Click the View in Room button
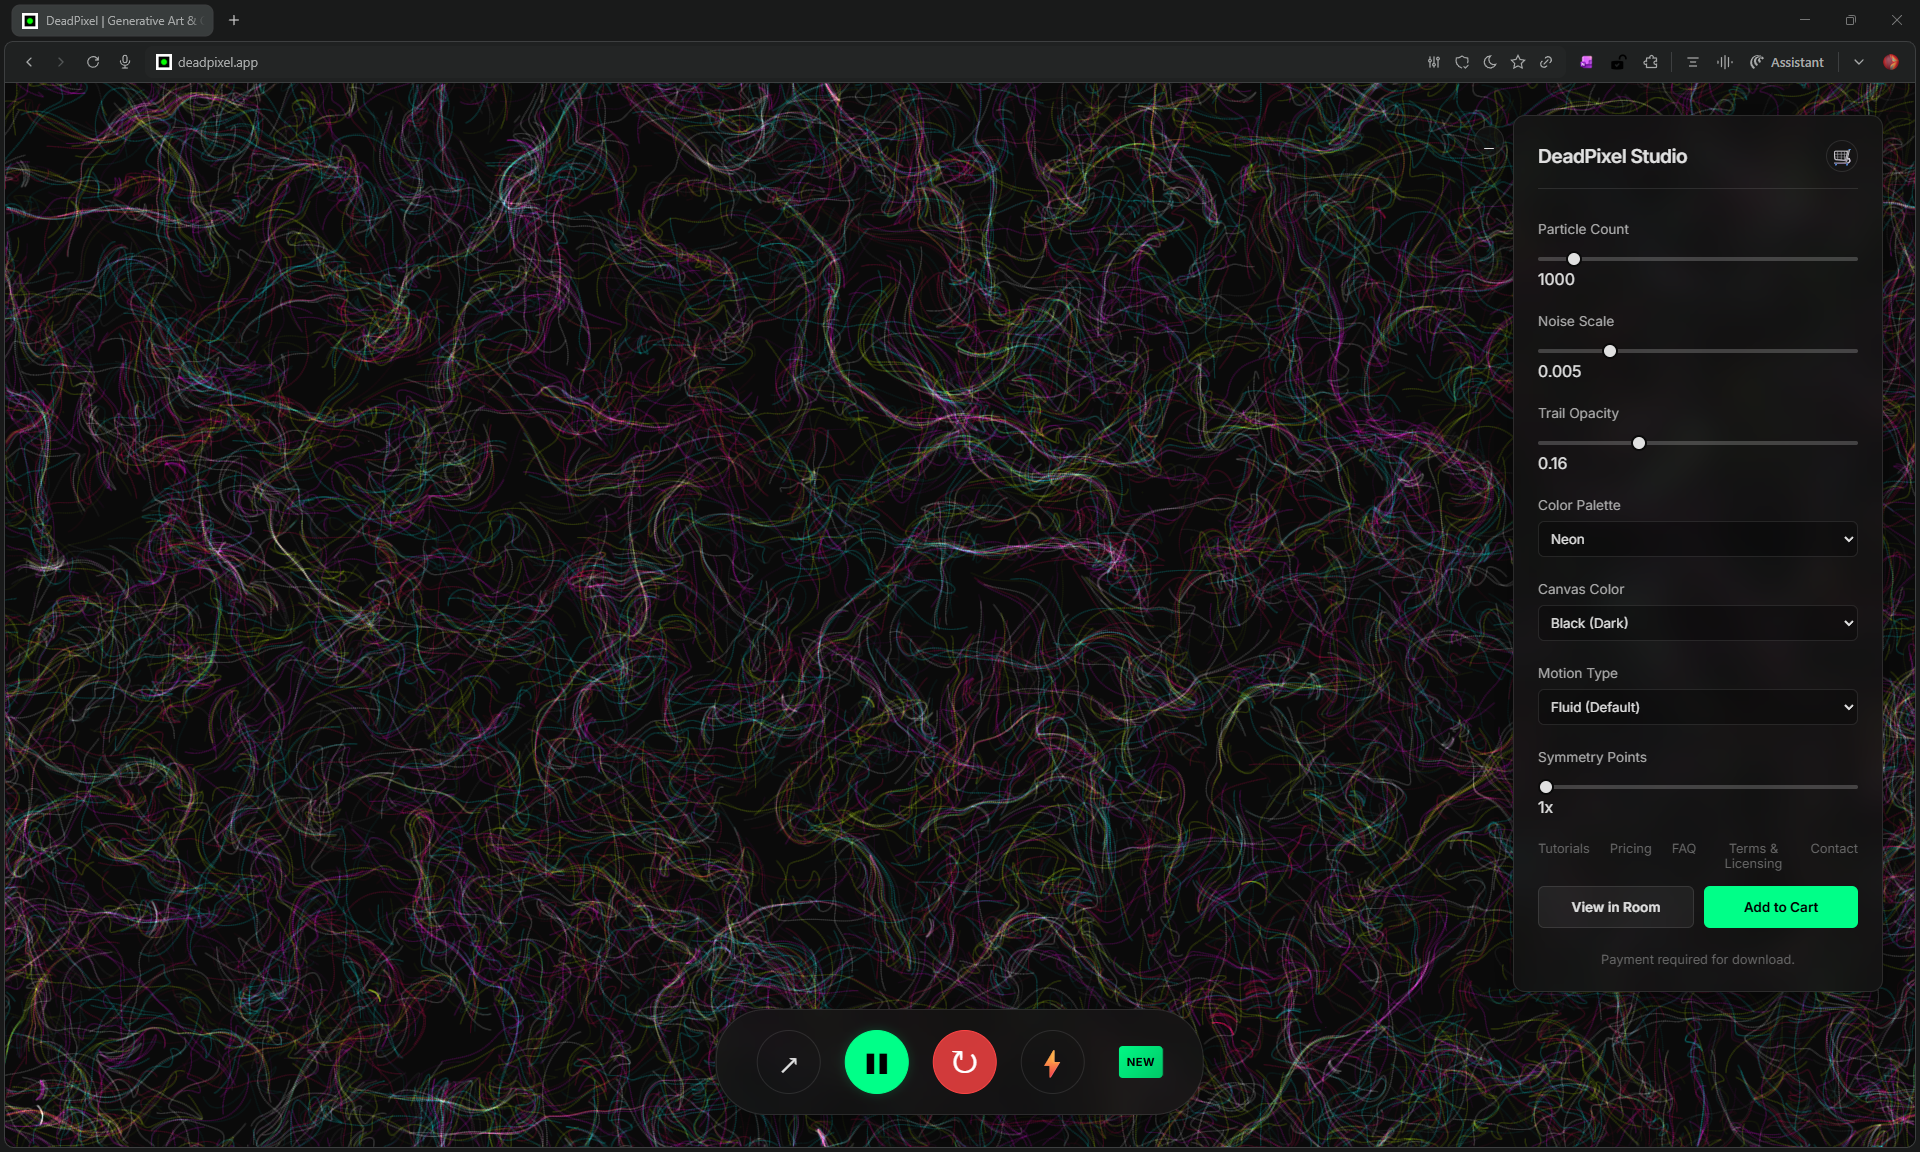 point(1614,907)
